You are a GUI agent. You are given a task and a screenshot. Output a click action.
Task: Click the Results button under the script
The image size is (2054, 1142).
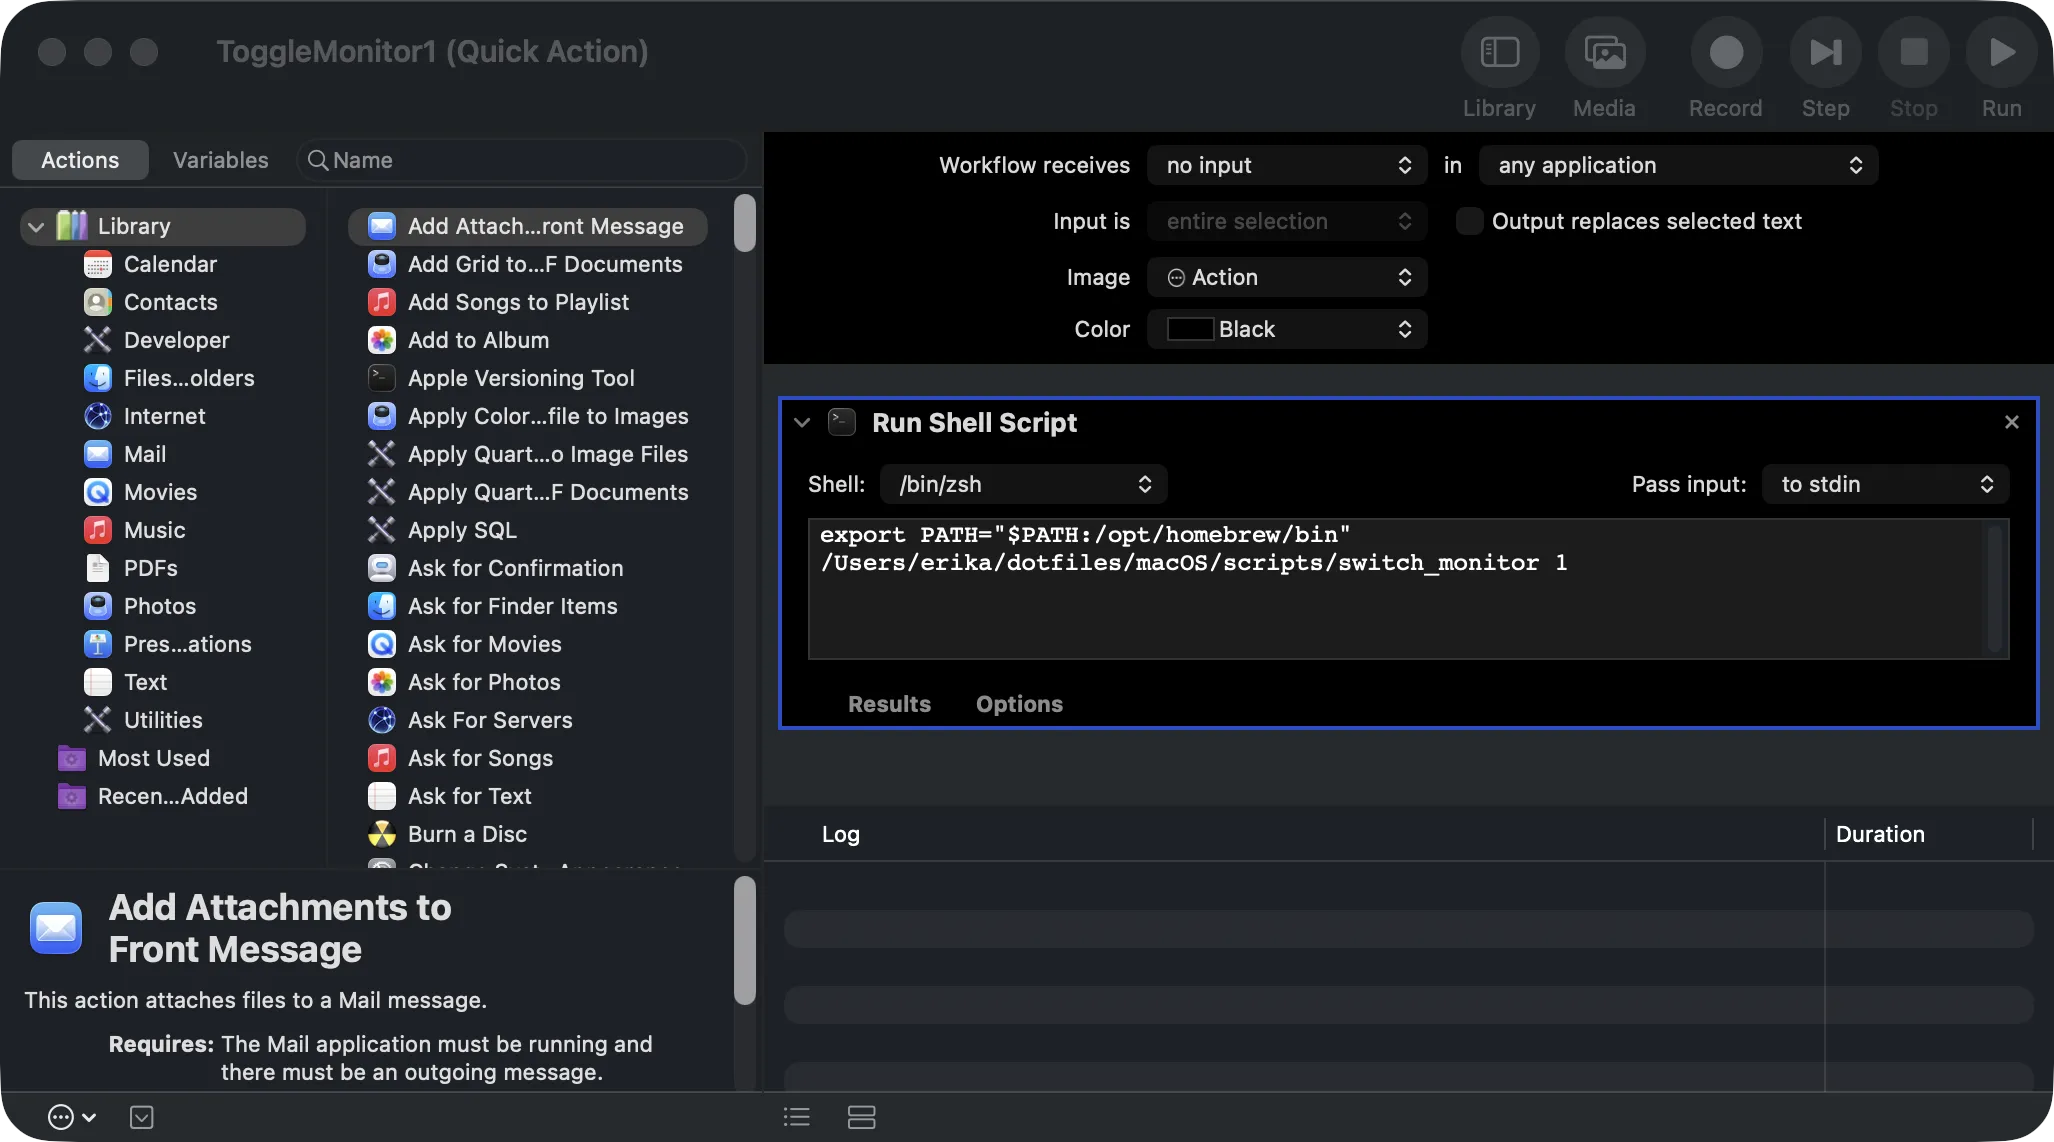pos(888,704)
